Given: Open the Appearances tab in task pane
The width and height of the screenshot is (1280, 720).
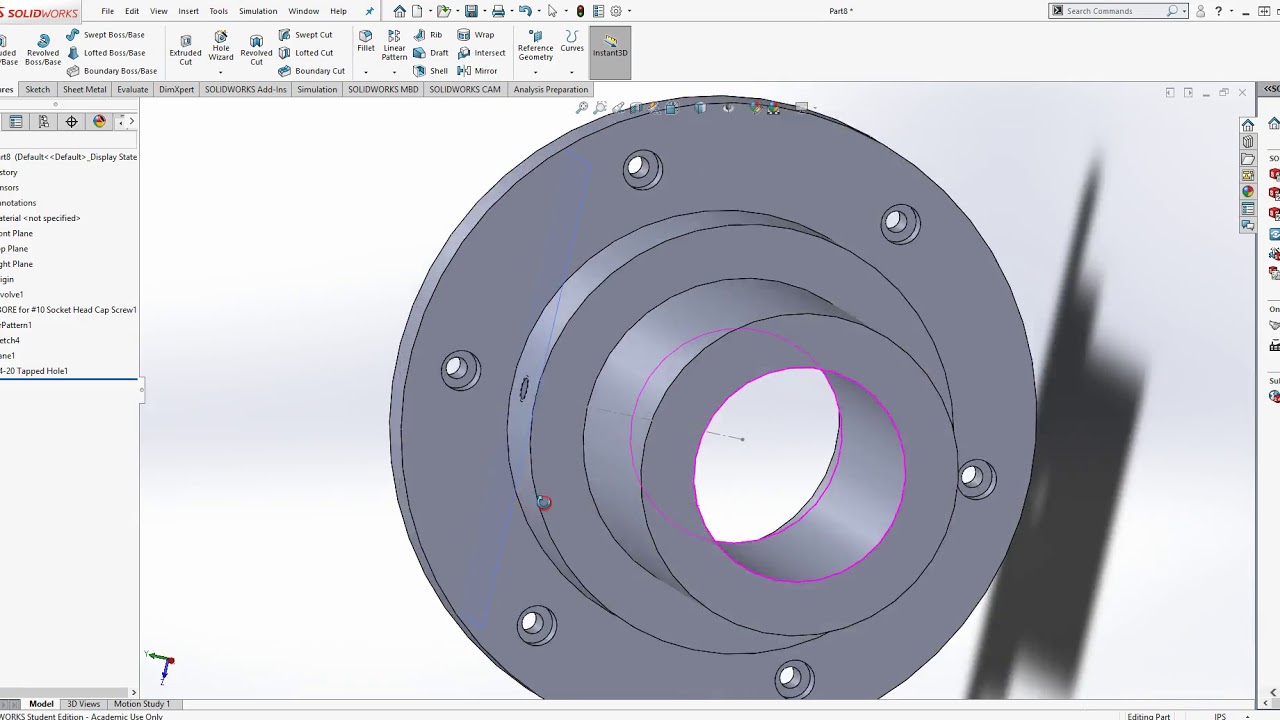Looking at the screenshot, I should coord(1248,192).
